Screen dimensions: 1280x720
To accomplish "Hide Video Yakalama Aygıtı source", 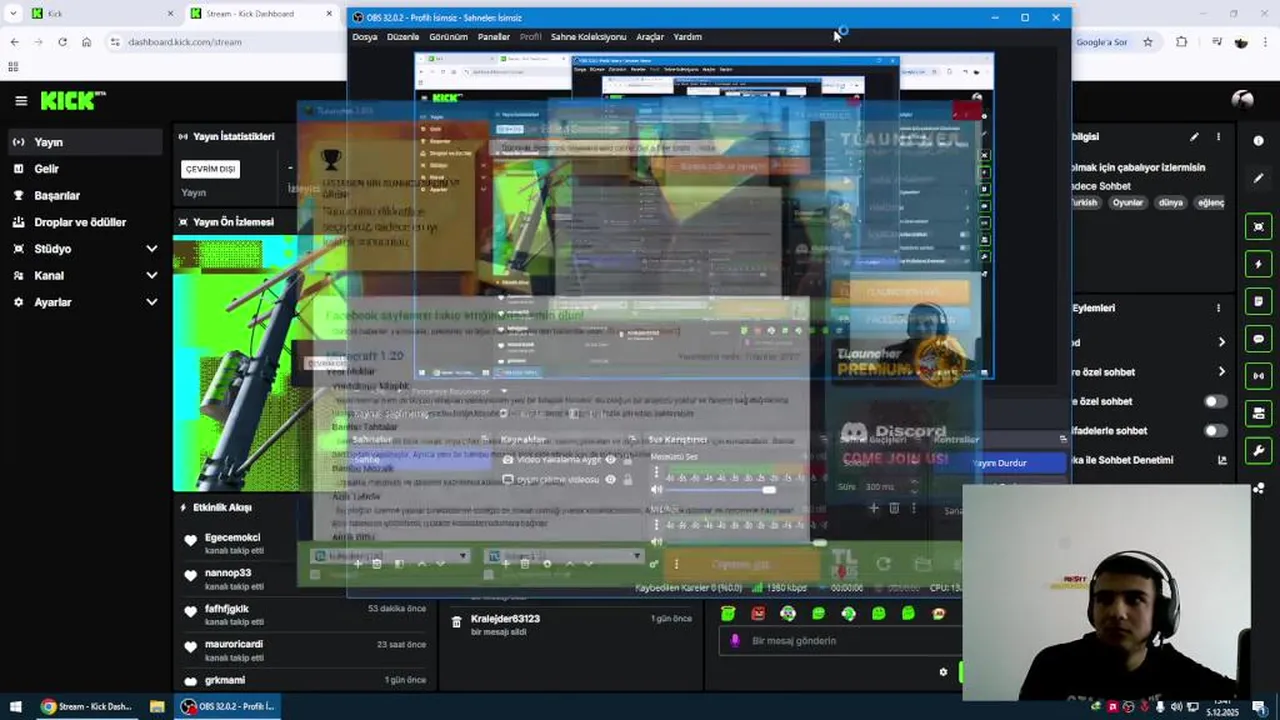I will pyautogui.click(x=611, y=460).
